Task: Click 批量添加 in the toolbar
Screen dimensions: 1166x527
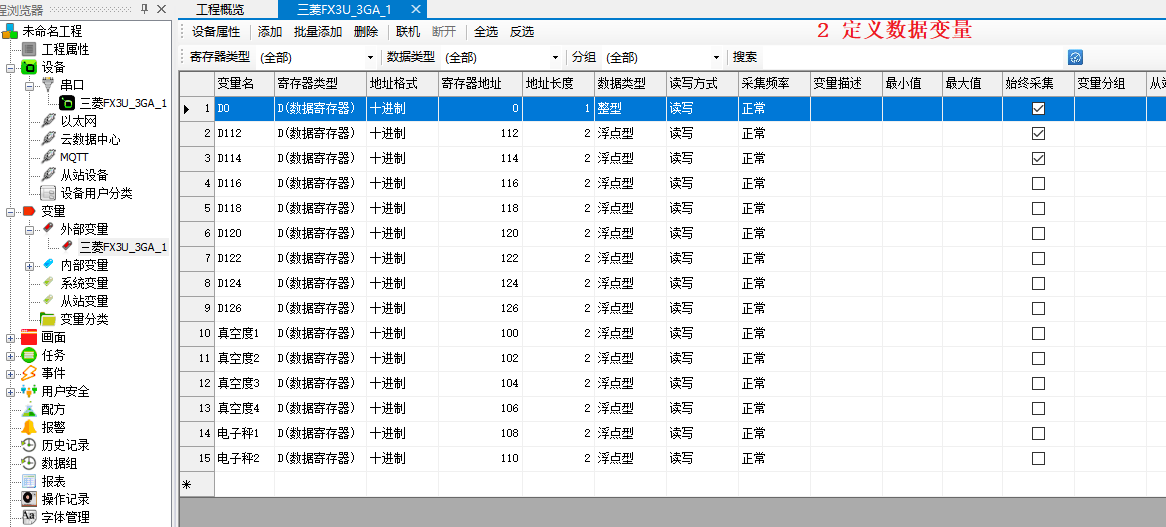Action: click(x=318, y=32)
